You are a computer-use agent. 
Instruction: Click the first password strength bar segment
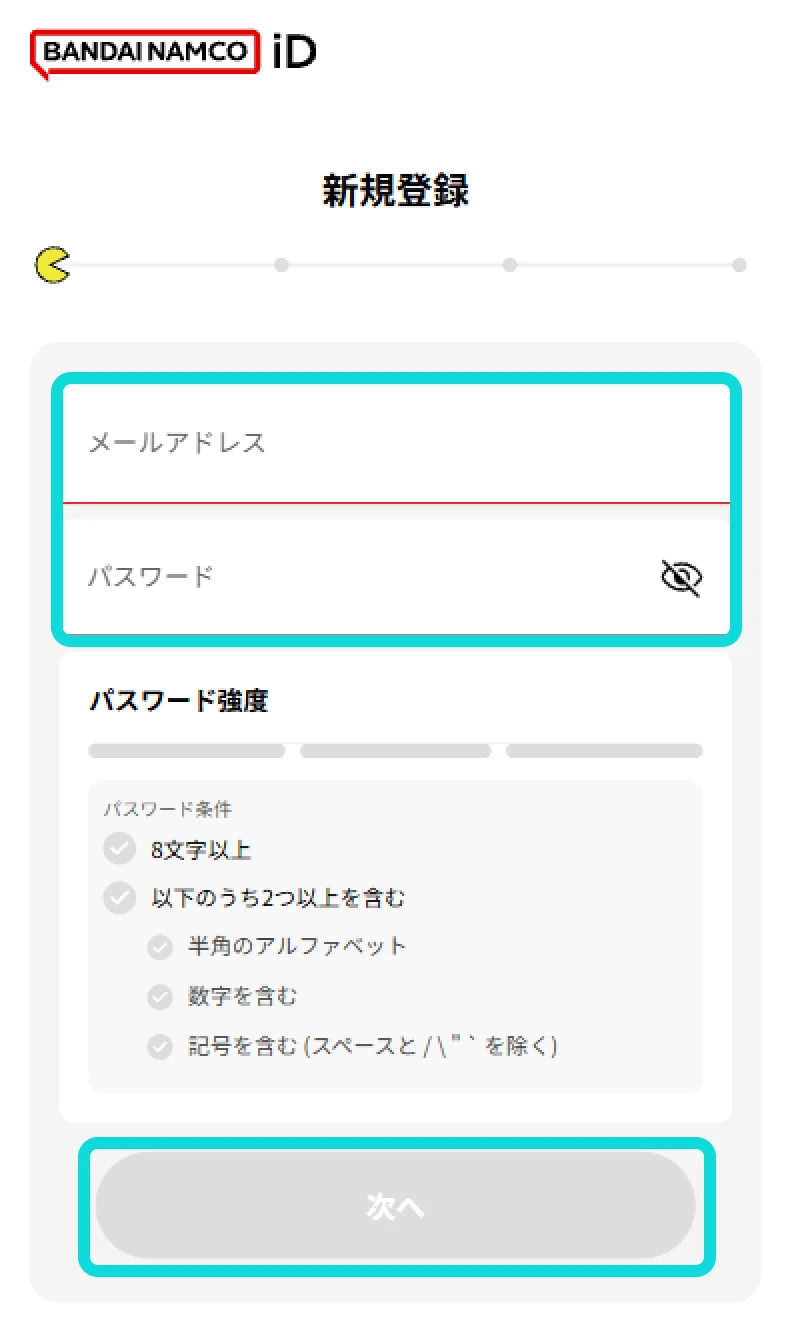pos(185,750)
